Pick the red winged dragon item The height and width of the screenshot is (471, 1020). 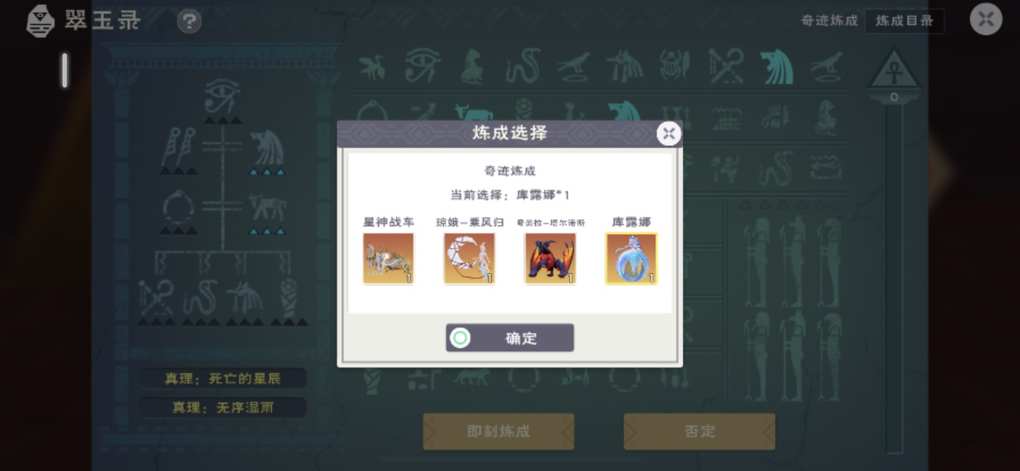(550, 258)
